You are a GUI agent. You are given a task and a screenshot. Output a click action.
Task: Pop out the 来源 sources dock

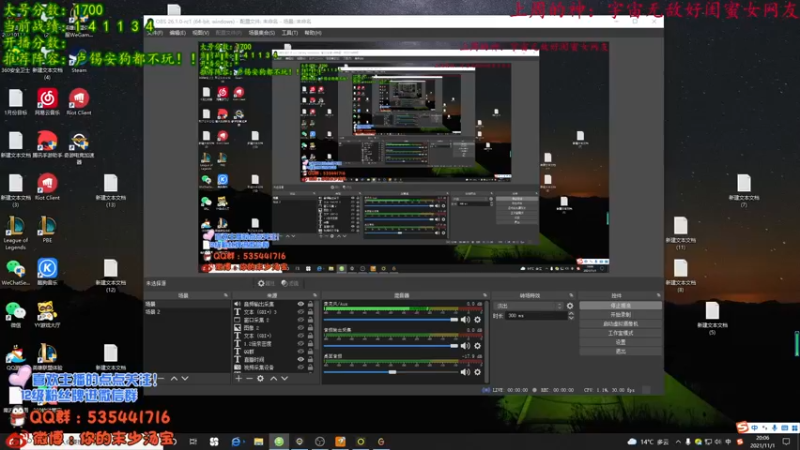(315, 295)
